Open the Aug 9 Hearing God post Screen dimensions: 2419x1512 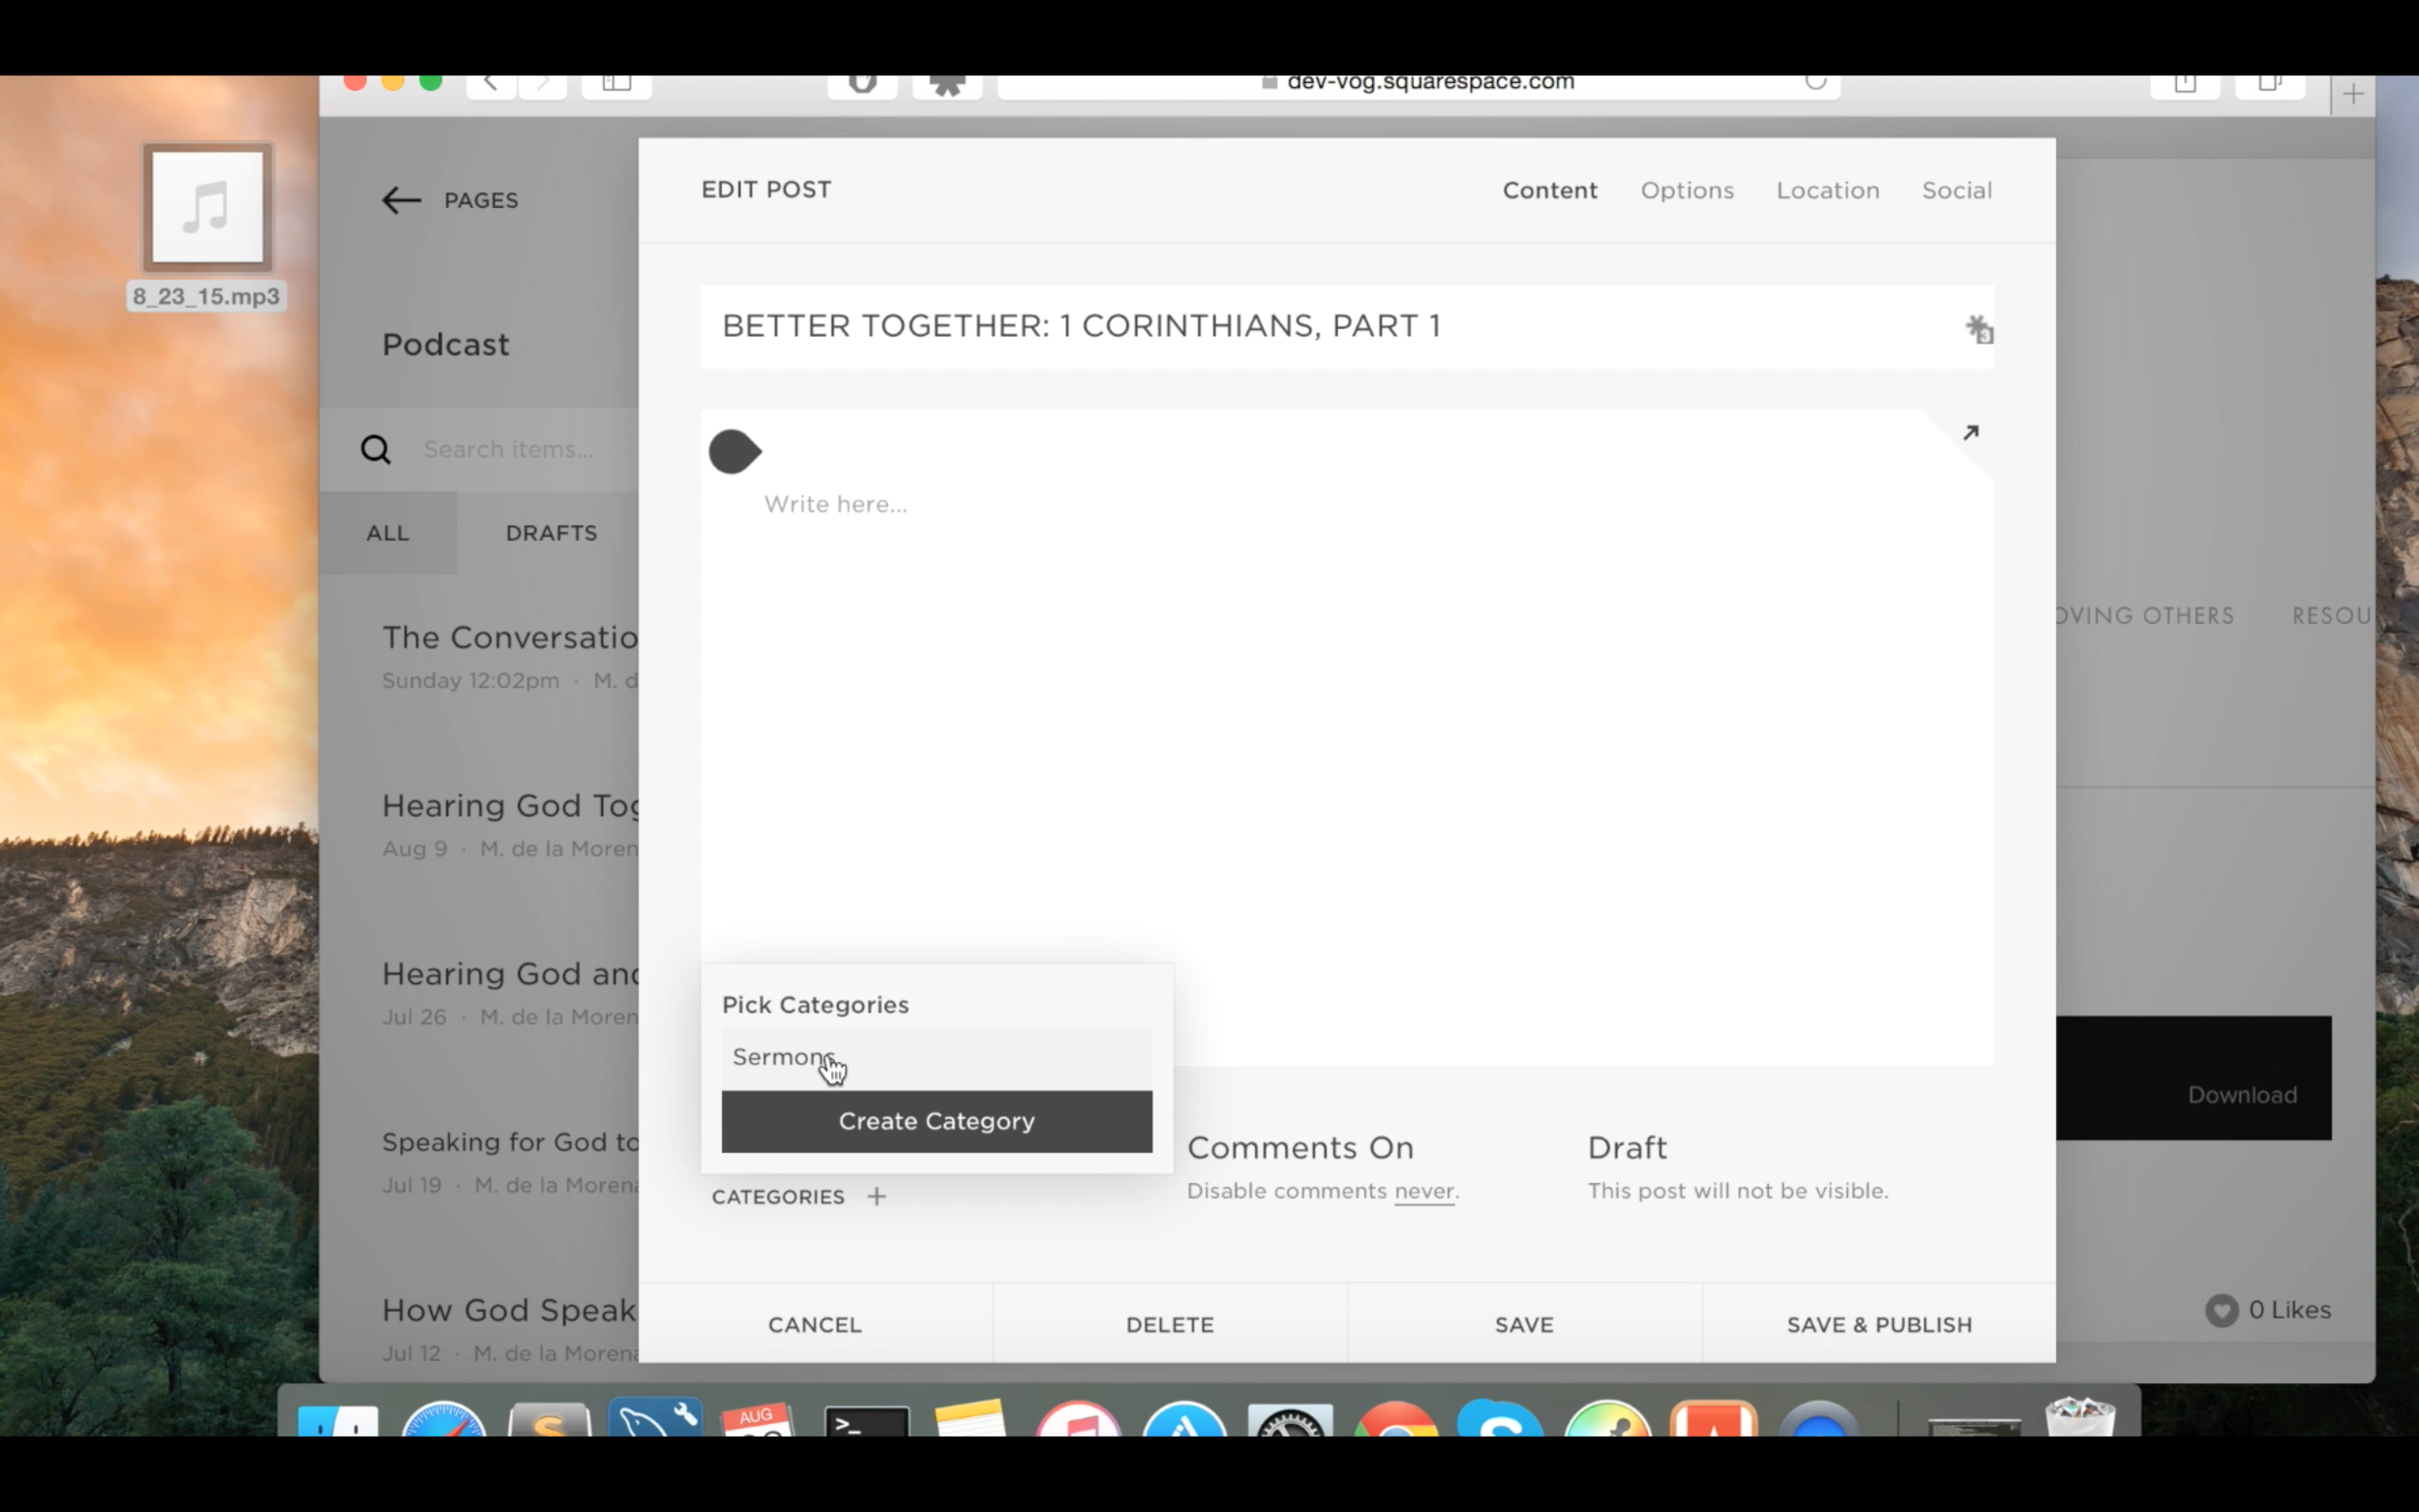click(510, 825)
